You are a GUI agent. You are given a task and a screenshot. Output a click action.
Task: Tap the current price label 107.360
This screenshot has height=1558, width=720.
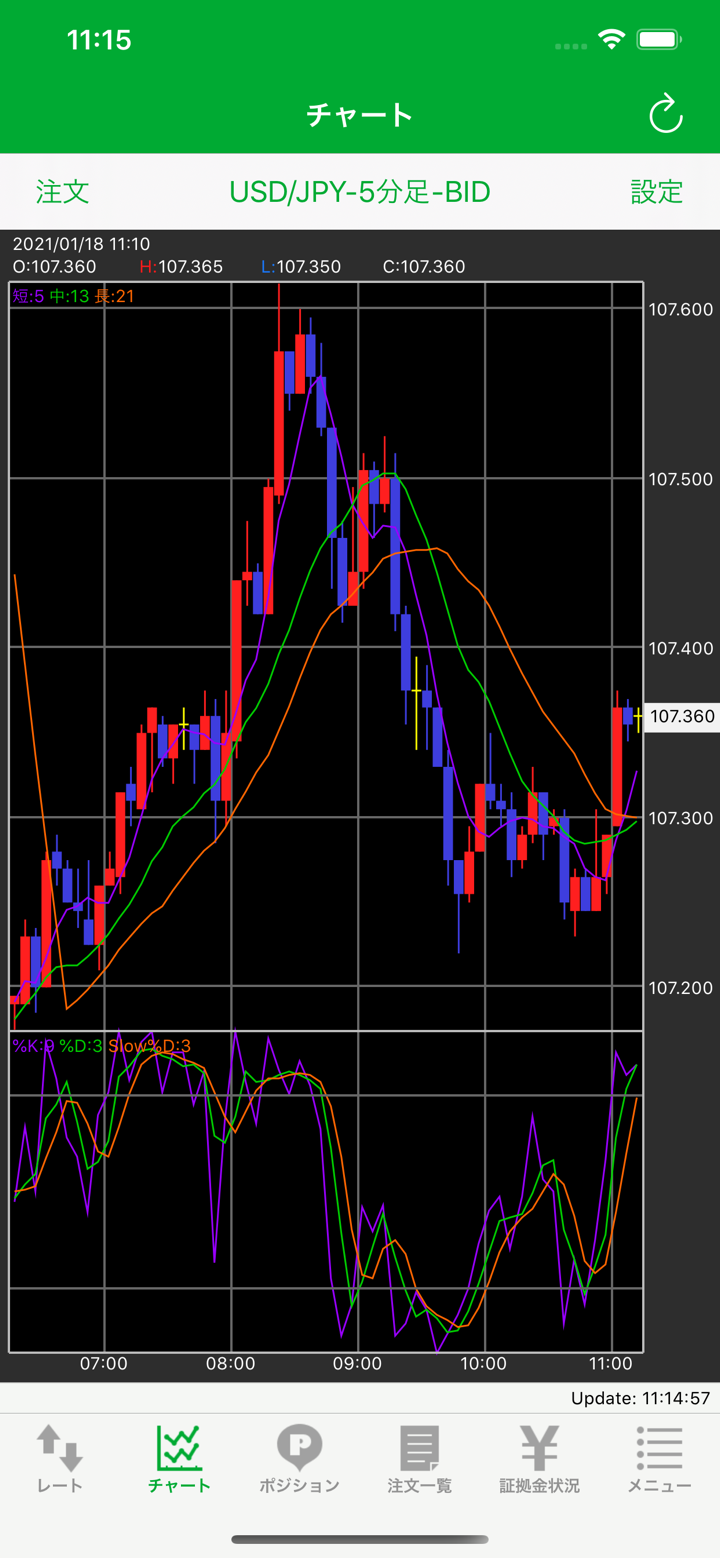(x=681, y=716)
